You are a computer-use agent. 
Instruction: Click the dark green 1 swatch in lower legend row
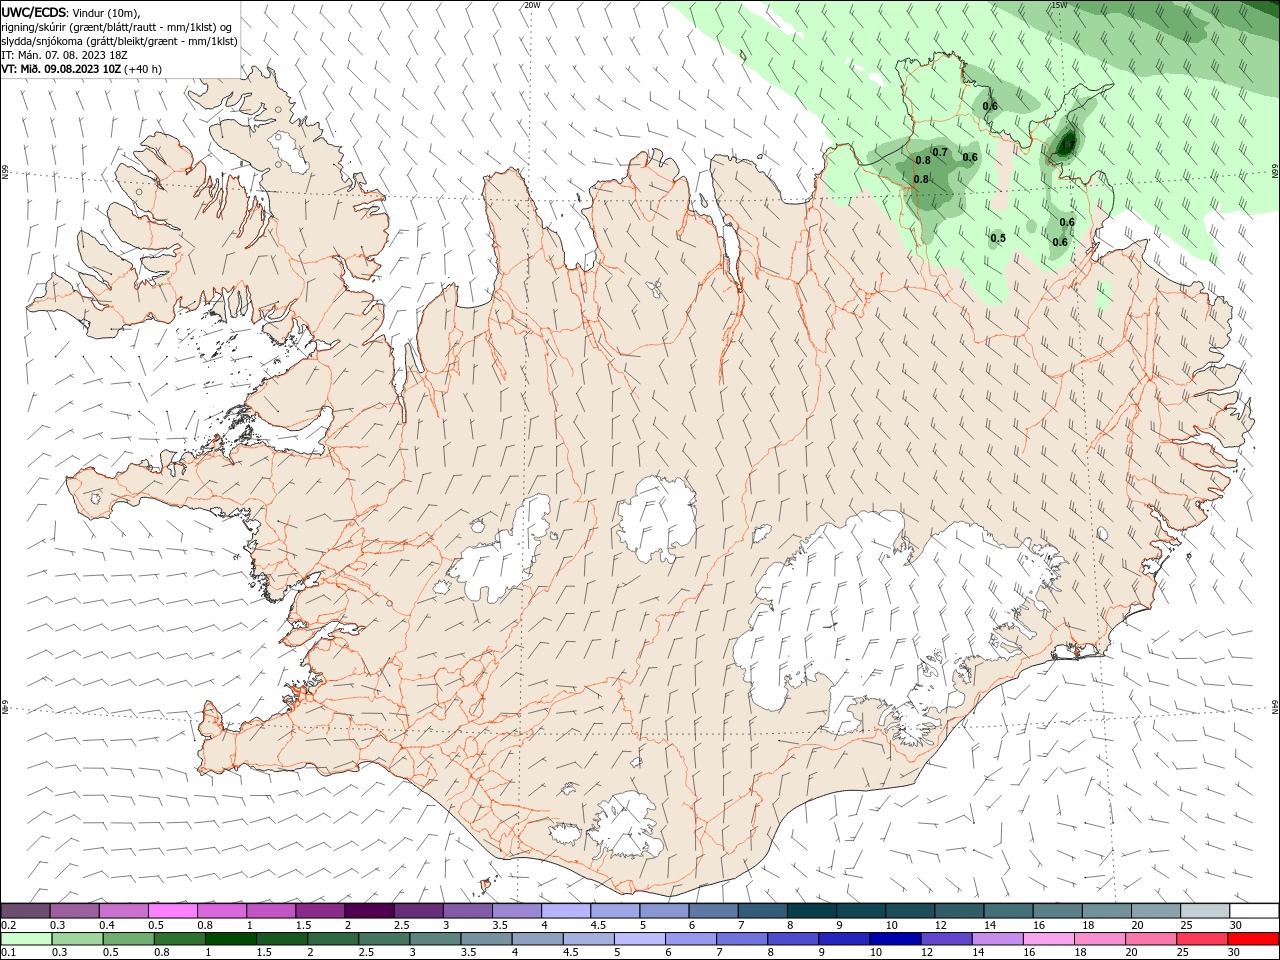point(231,938)
